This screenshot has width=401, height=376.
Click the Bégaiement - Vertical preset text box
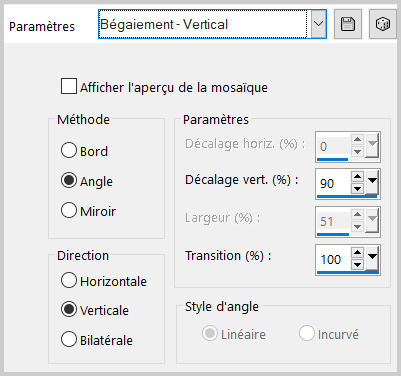[203, 24]
